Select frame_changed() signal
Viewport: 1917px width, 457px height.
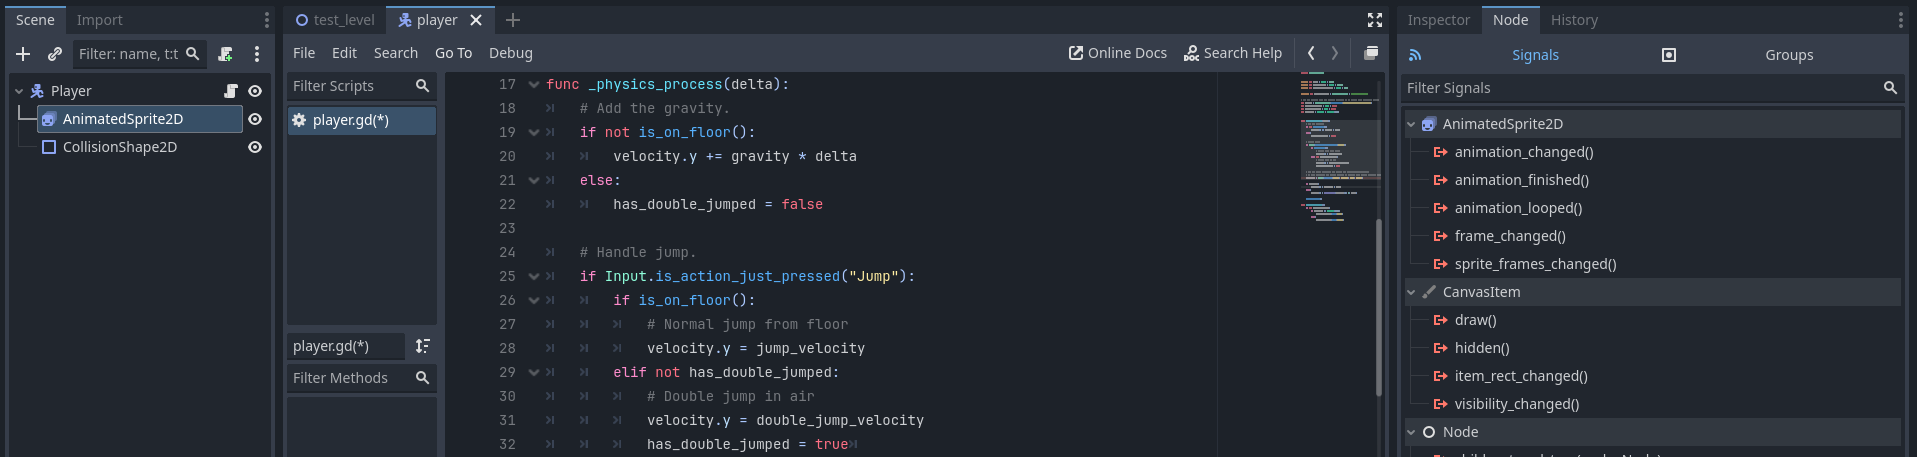(x=1510, y=236)
